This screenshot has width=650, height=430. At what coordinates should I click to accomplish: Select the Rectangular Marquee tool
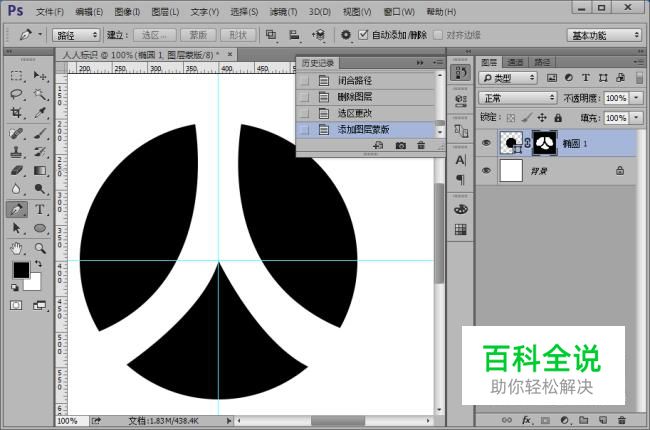click(x=16, y=76)
